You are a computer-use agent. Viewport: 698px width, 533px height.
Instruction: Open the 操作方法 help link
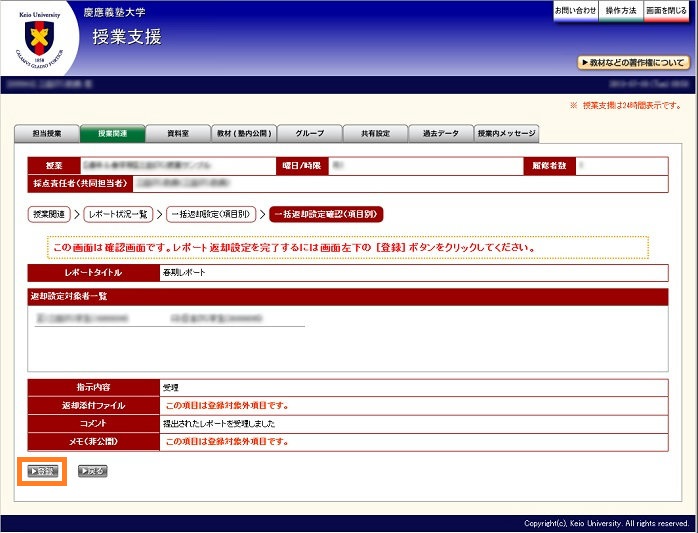621,10
